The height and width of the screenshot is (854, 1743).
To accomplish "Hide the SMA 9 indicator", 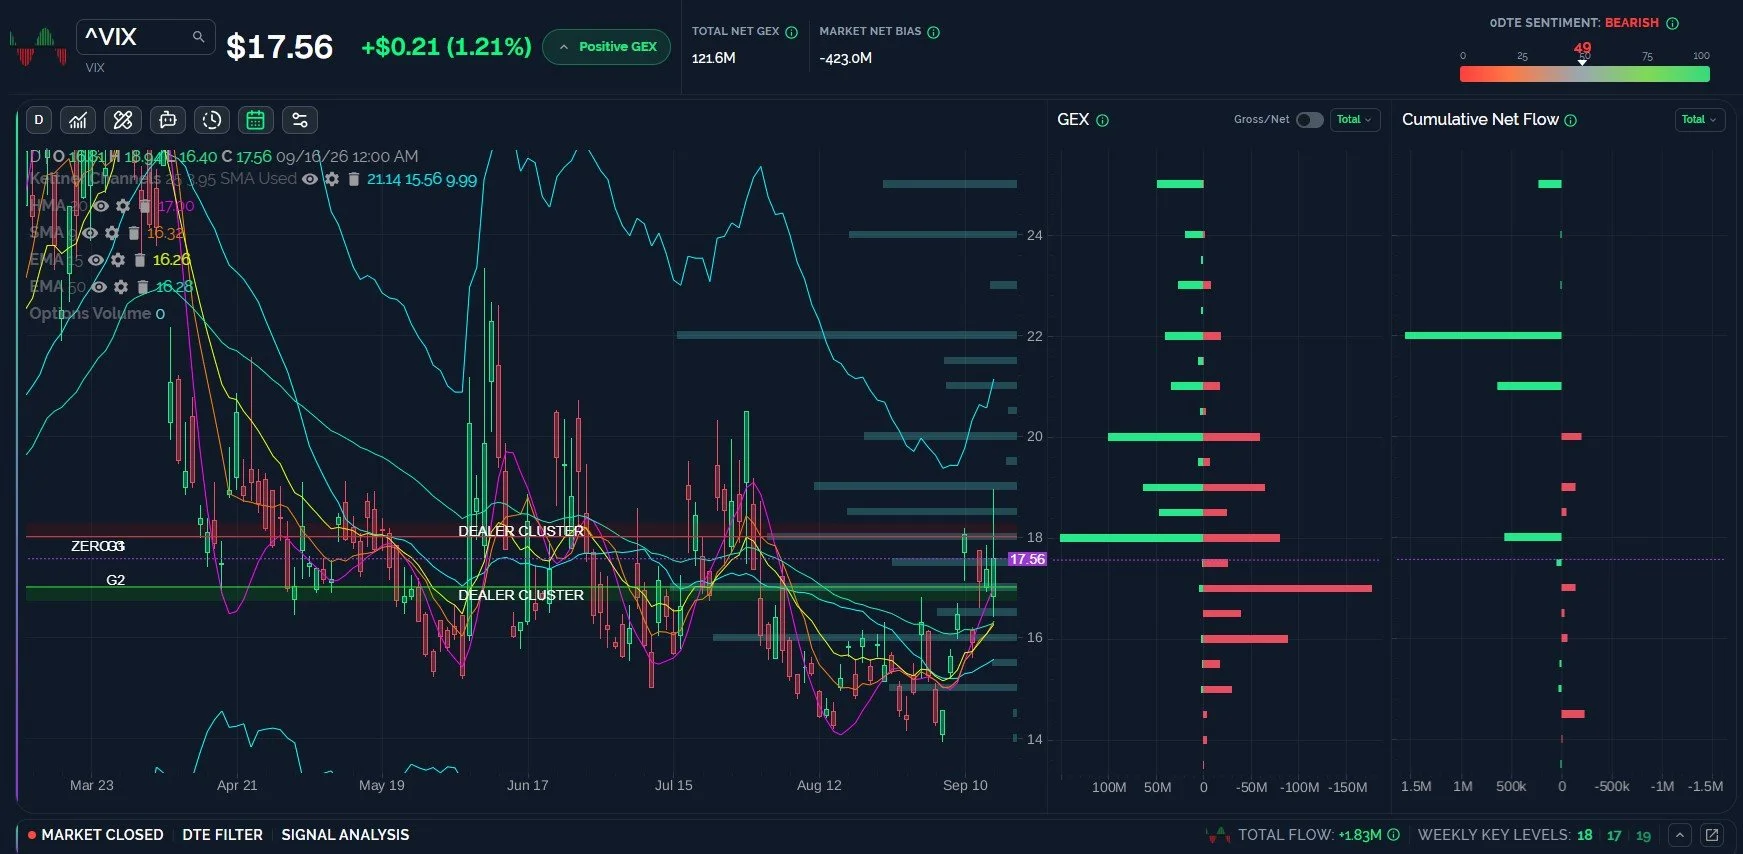I will 90,233.
